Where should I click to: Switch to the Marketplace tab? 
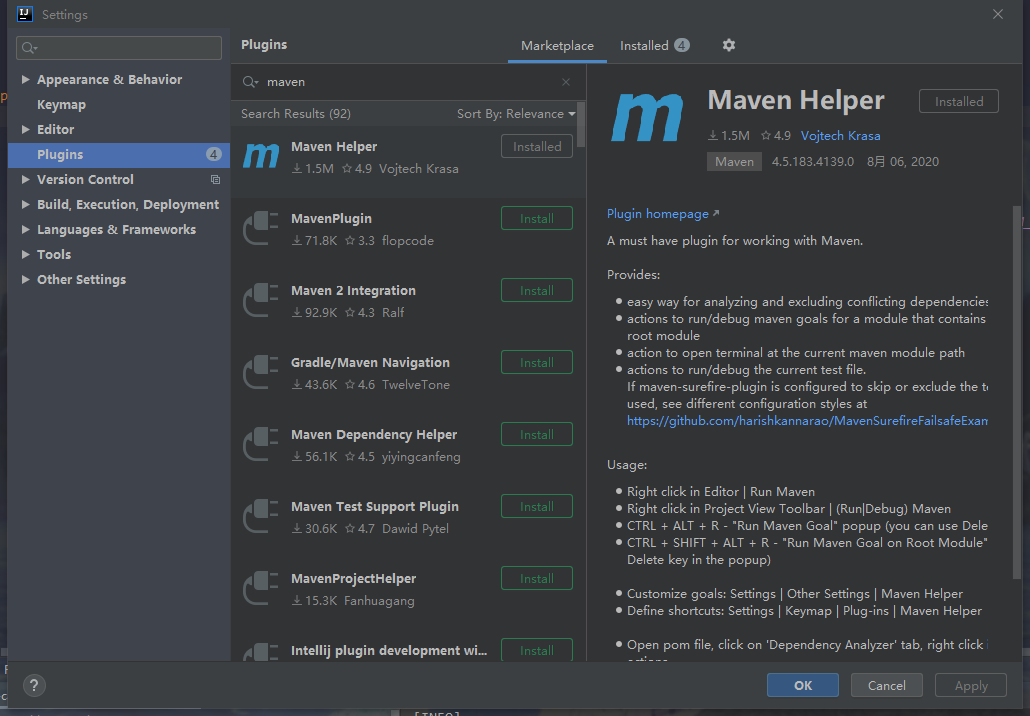coord(556,45)
